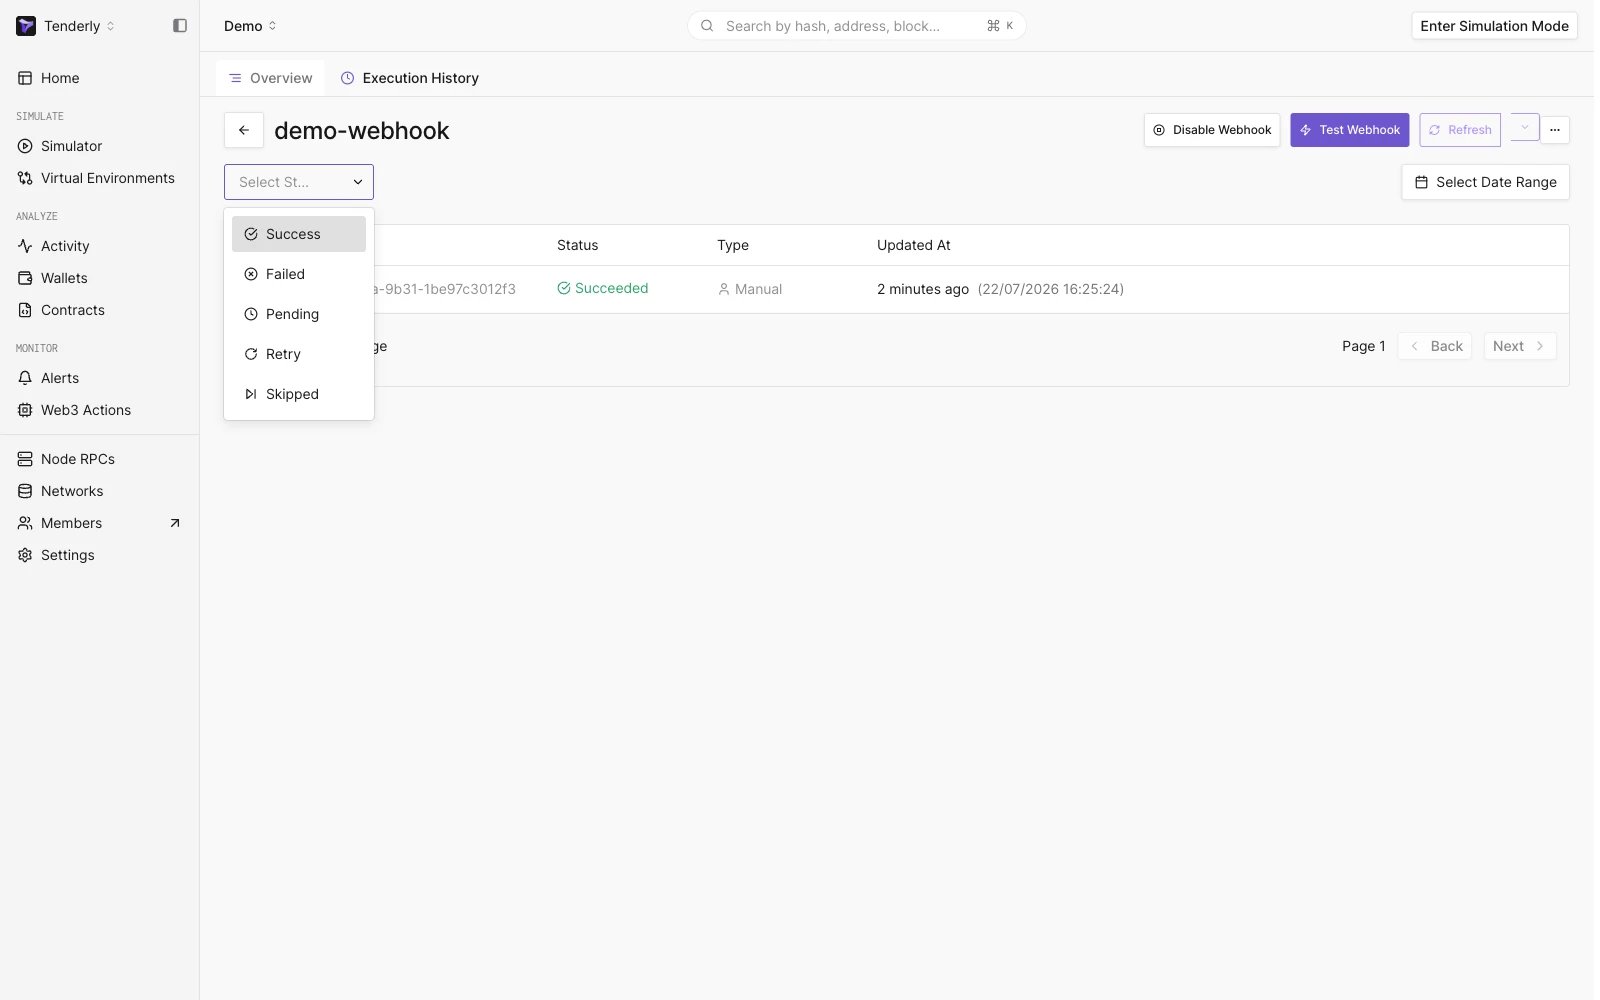Open Contracts in the sidebar

tap(72, 310)
